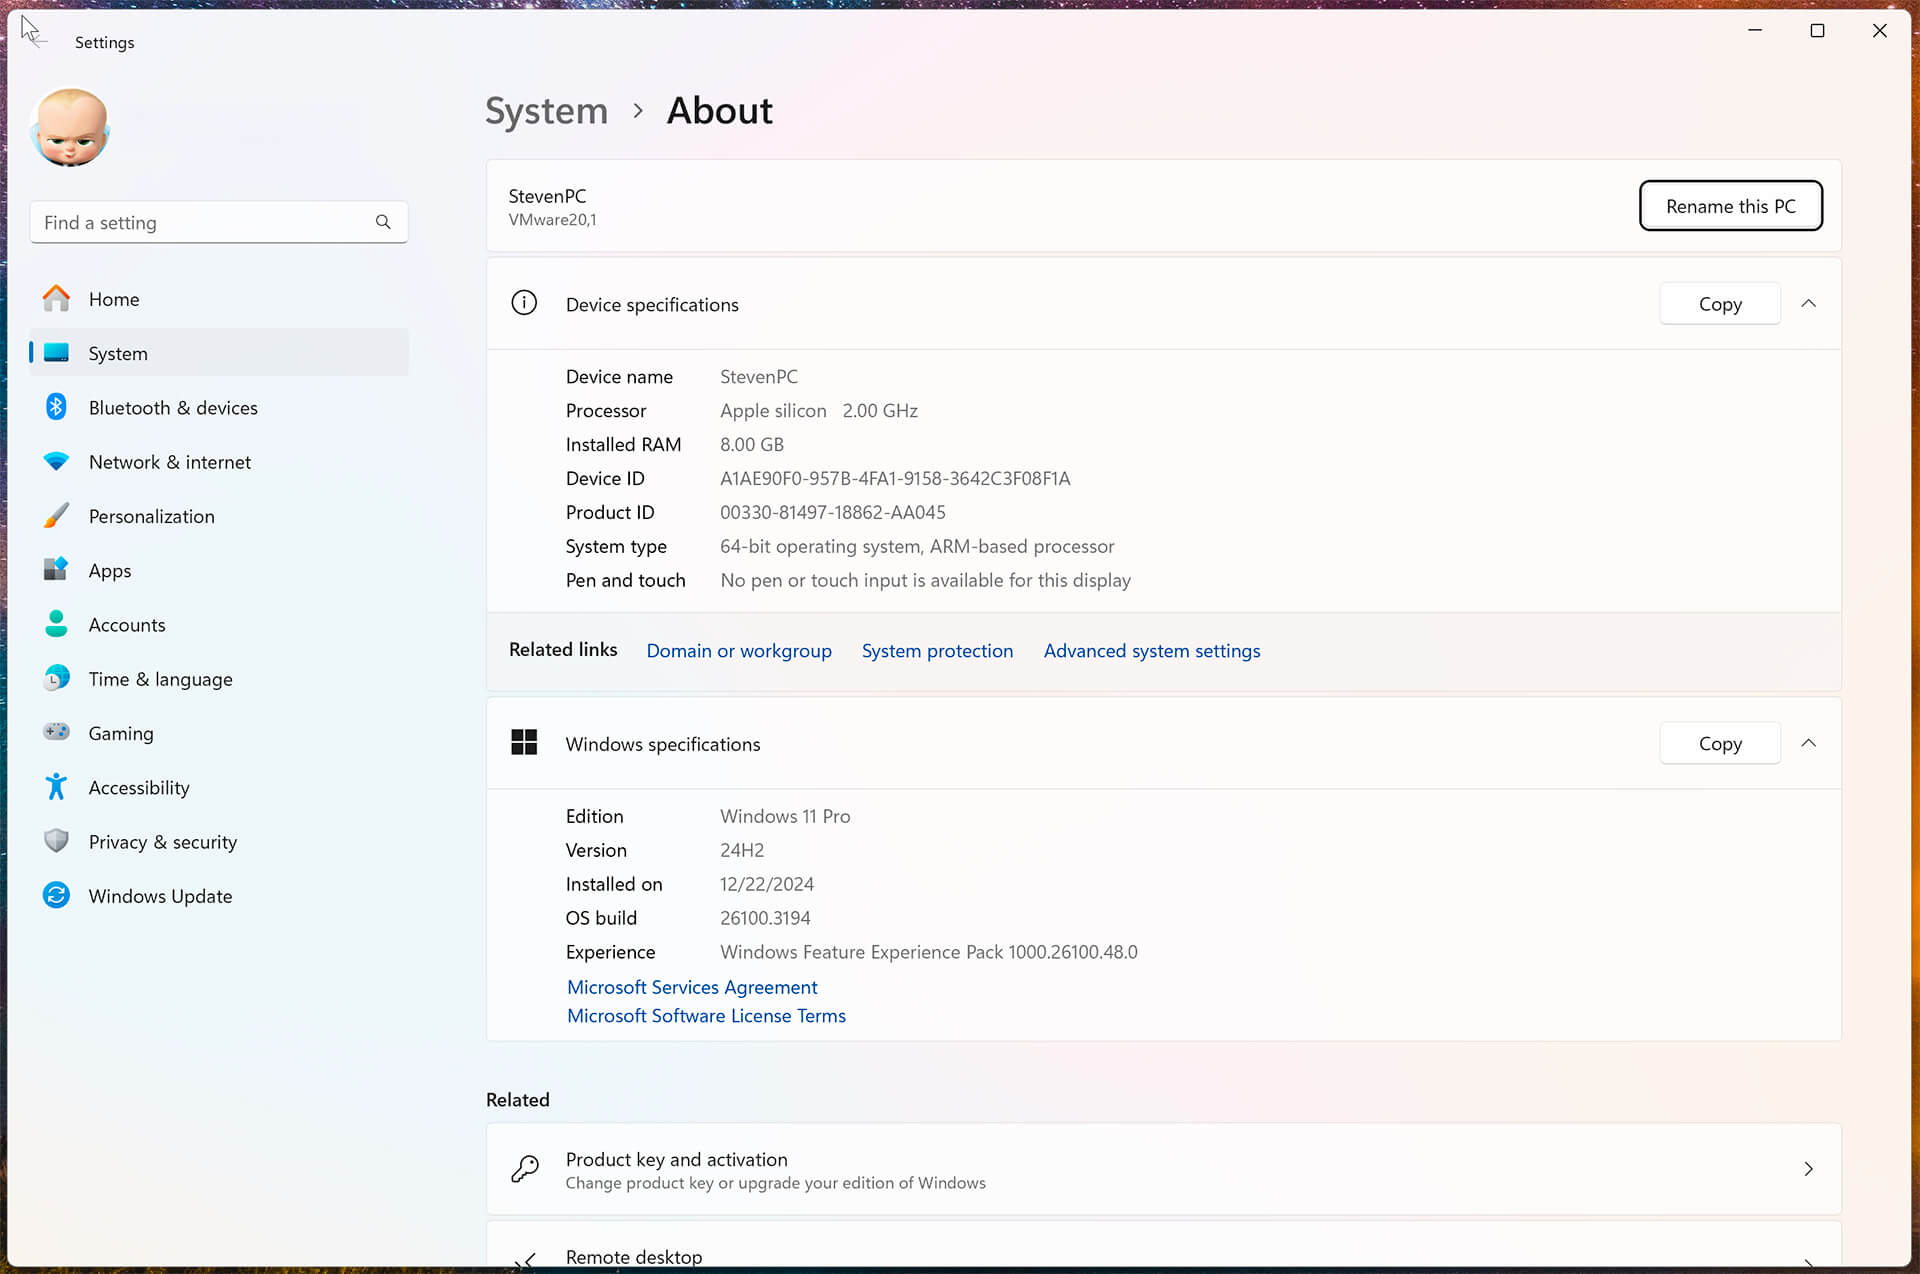Click the Accessibility figure icon

pos(56,787)
